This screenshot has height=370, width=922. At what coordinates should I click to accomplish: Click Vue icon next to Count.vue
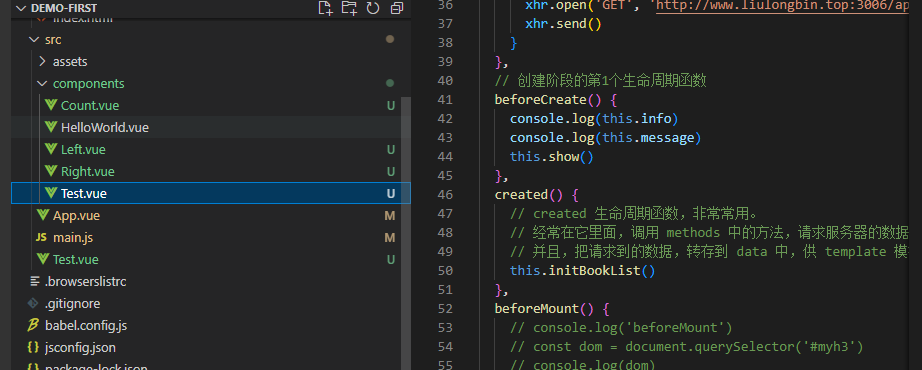(51, 105)
